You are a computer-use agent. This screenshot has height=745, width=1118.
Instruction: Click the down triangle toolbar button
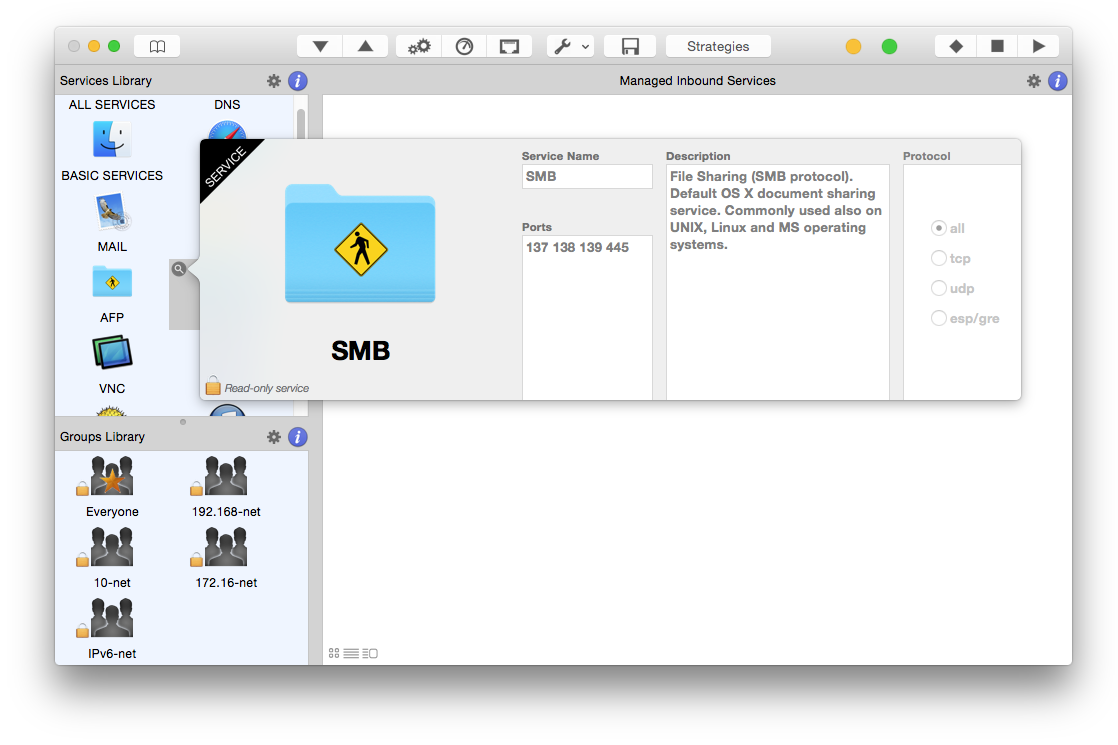(320, 46)
